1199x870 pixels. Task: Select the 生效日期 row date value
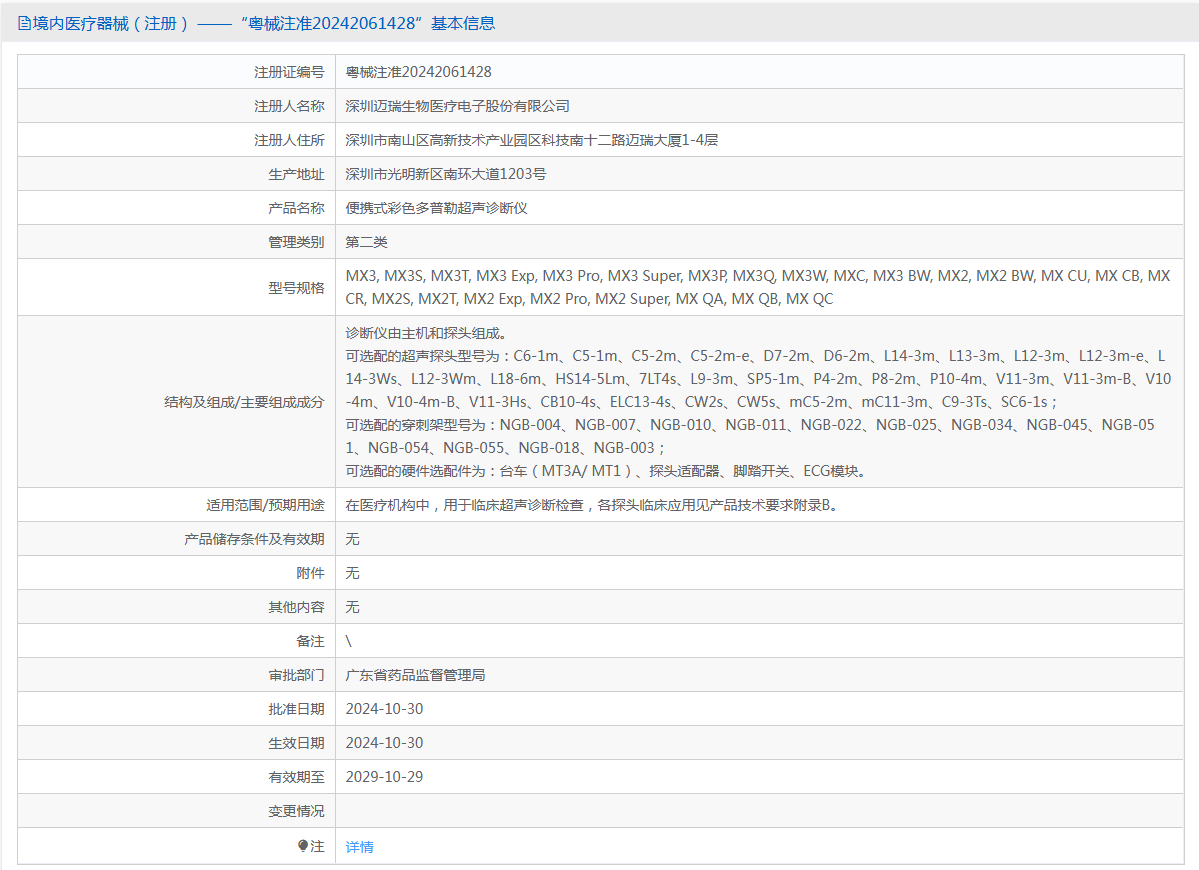[x=384, y=743]
